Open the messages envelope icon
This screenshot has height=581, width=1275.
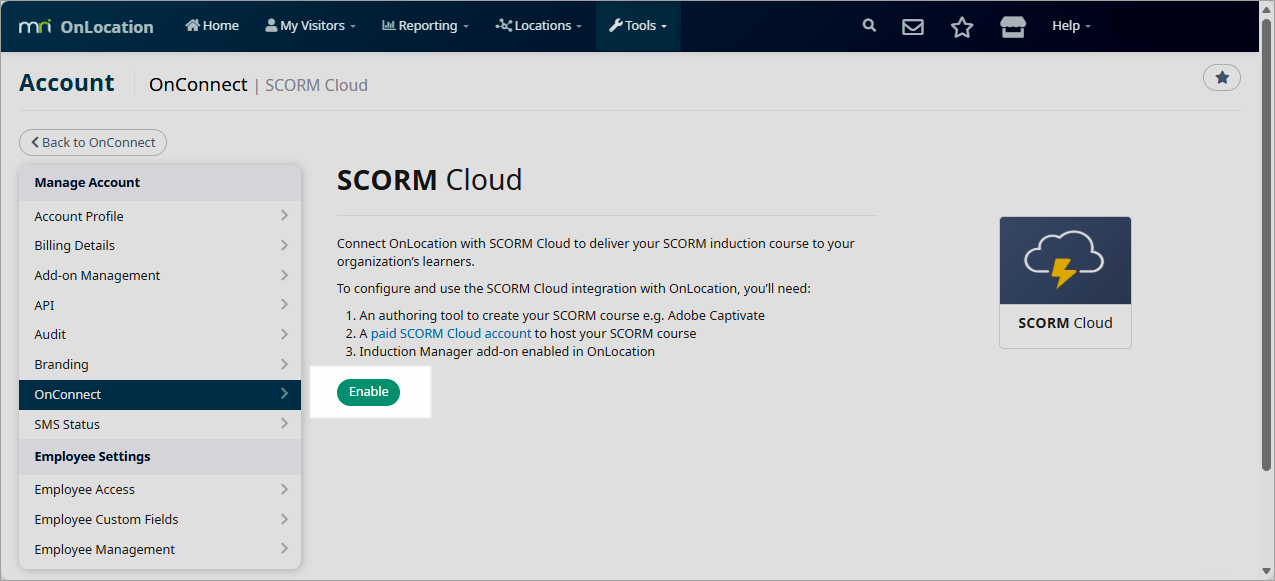(913, 27)
